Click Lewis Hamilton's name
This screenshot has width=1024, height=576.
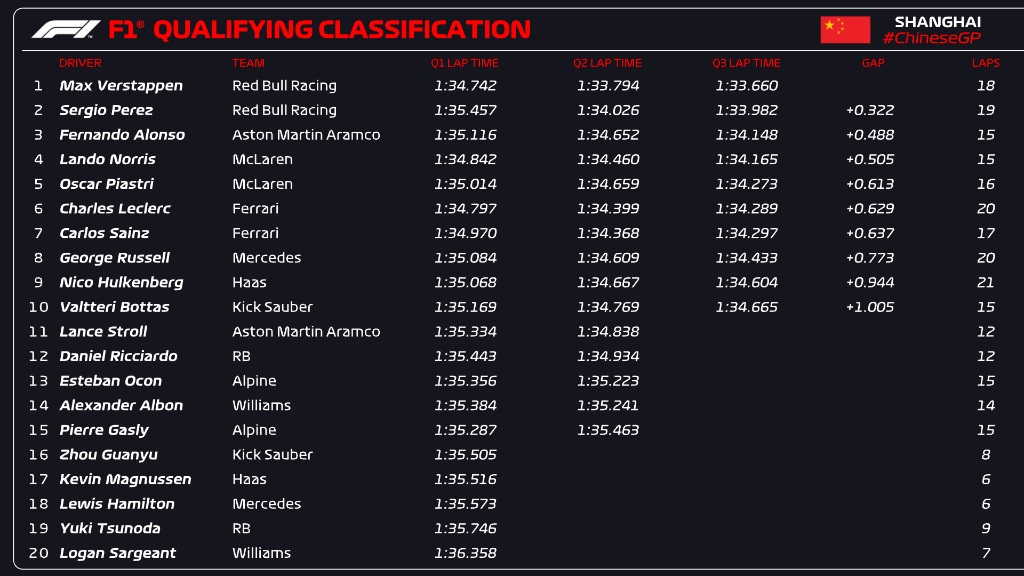click(117, 504)
